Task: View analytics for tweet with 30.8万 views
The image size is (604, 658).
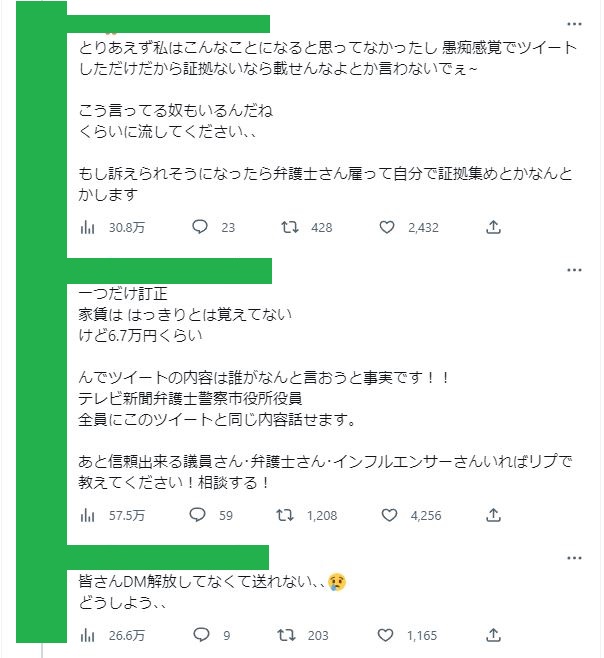Action: (x=88, y=227)
